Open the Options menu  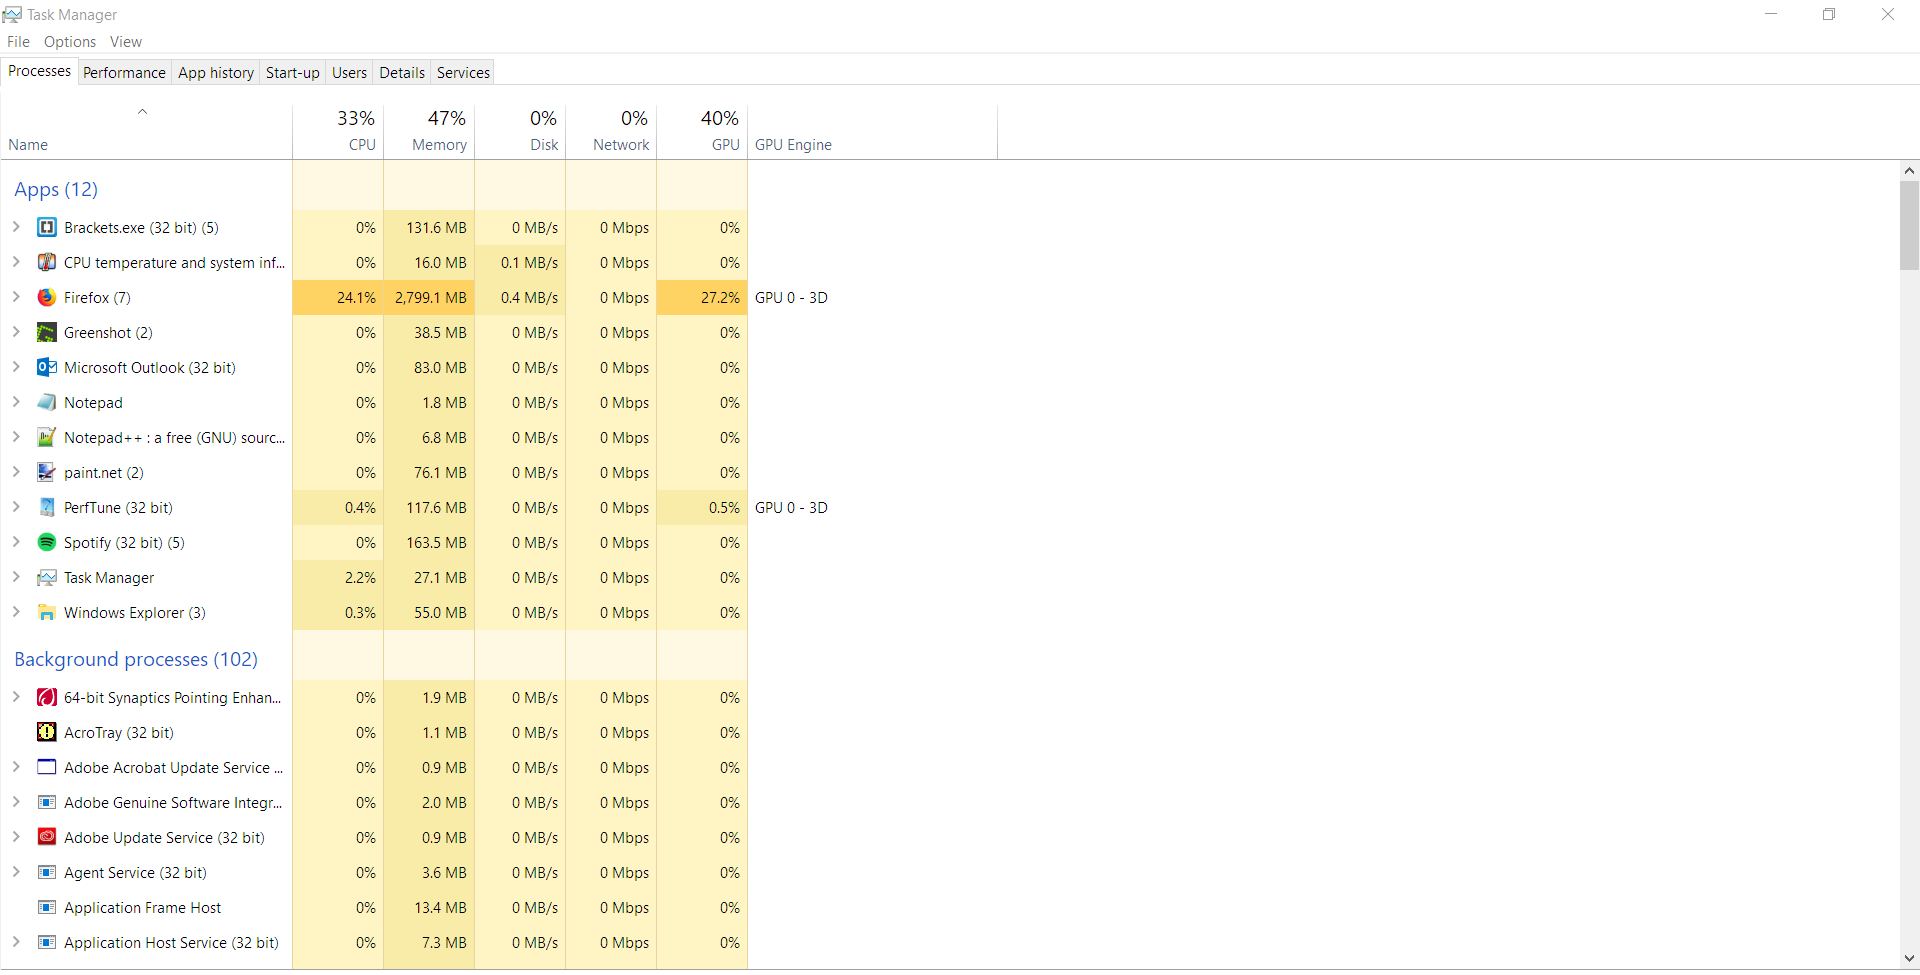[x=70, y=42]
